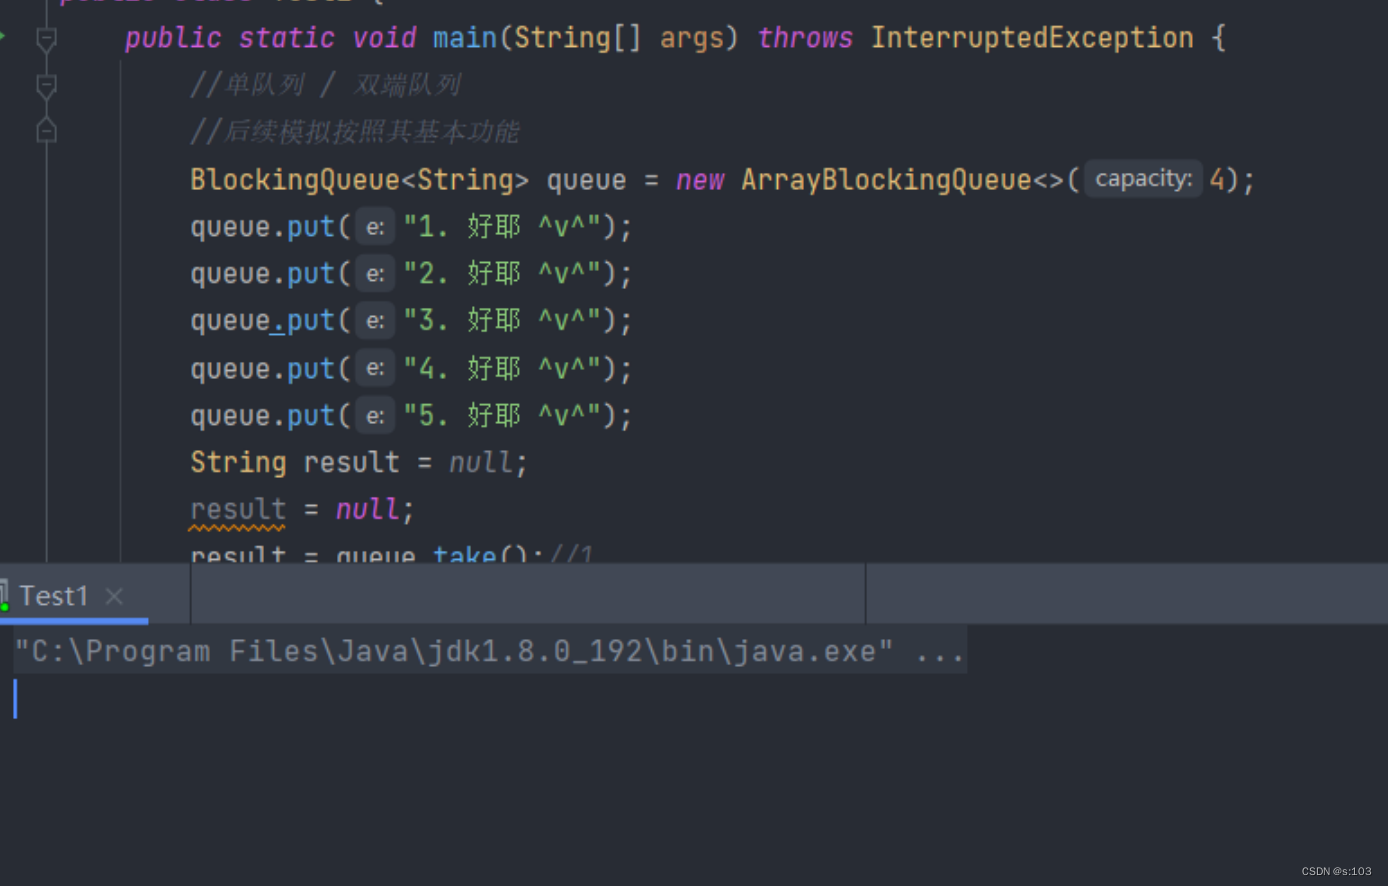1388x886 pixels.
Task: Collapse the main method fold marker in gutter
Action: (46, 39)
